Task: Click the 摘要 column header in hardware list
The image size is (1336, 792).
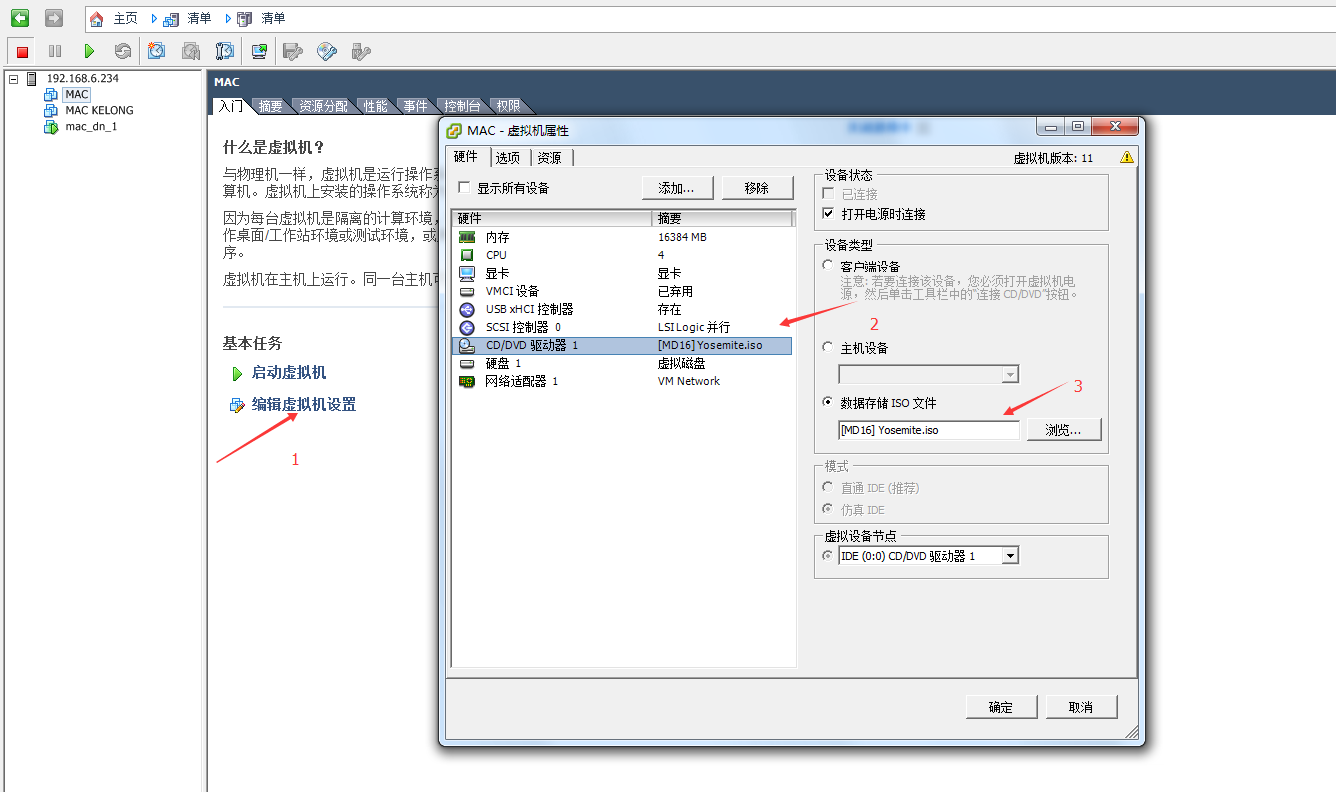Action: pos(722,218)
